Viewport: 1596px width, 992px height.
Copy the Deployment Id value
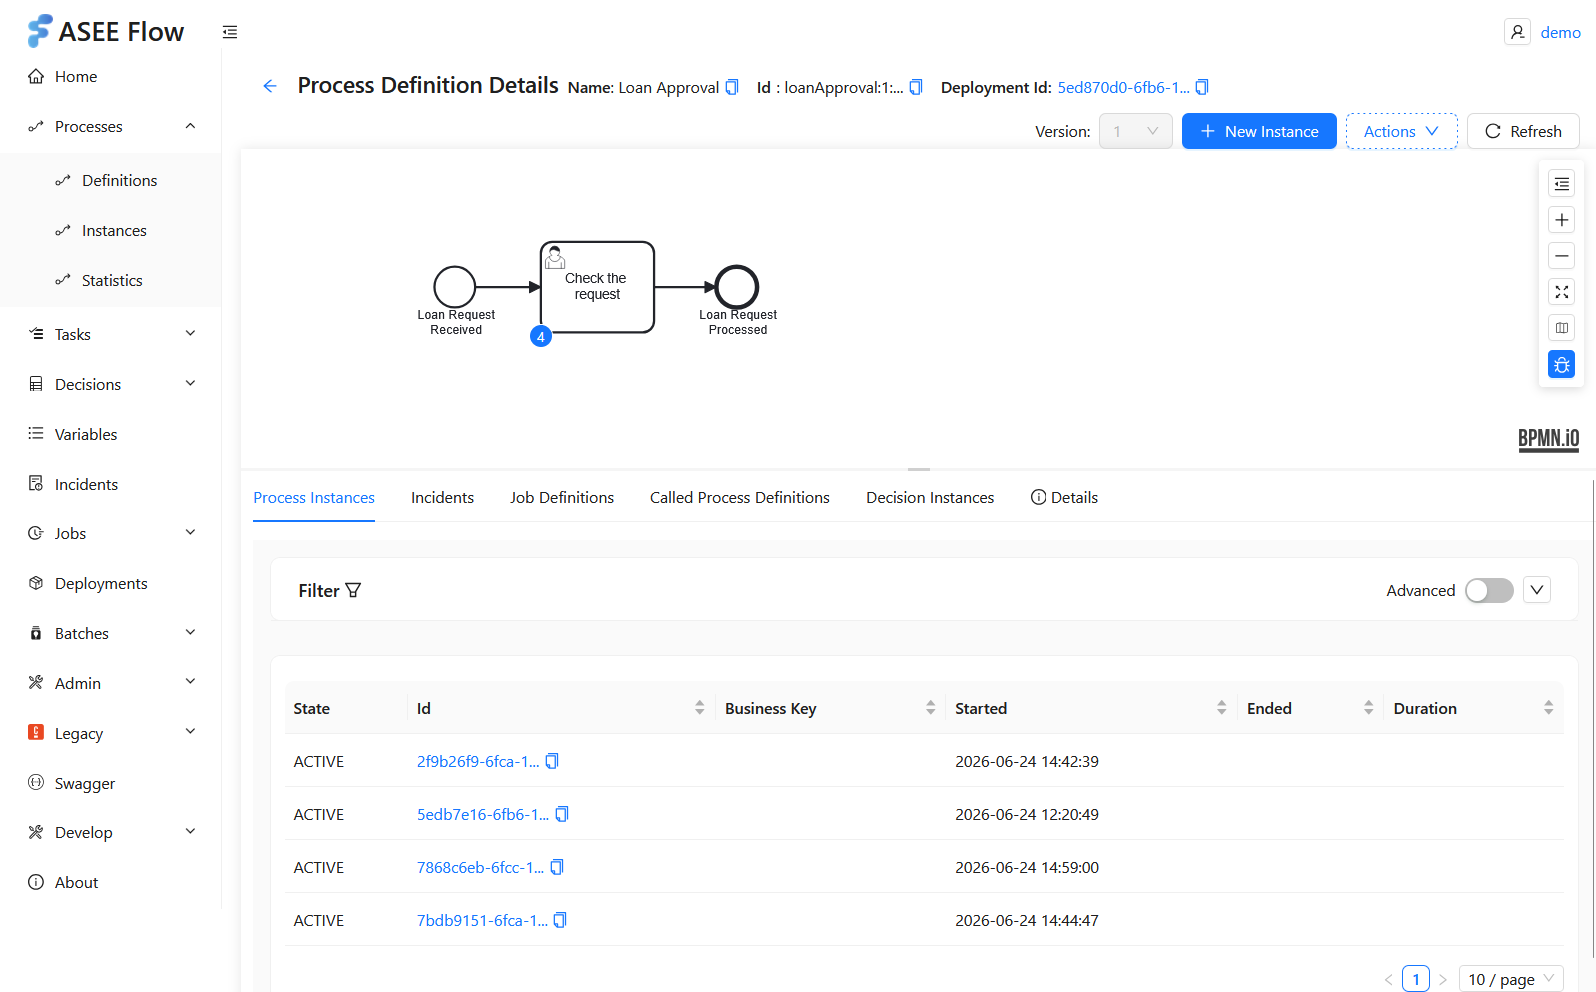click(x=1202, y=87)
